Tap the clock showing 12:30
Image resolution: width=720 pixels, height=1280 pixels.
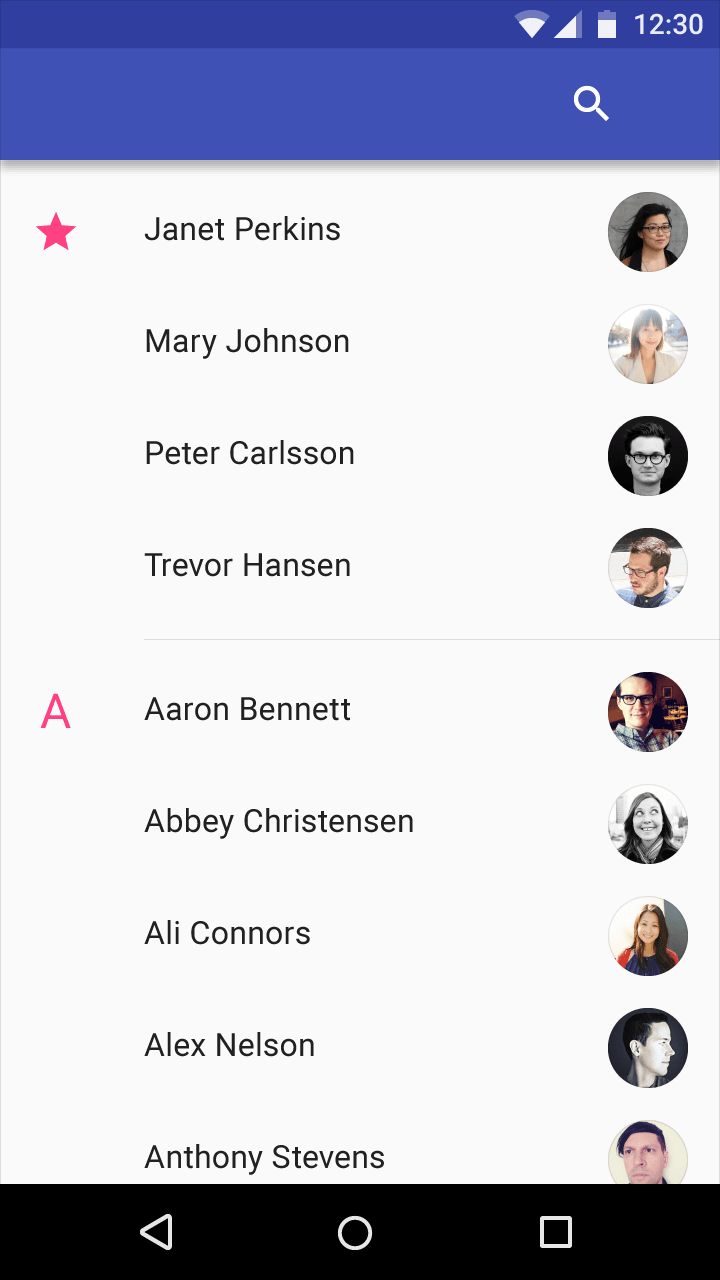point(669,24)
